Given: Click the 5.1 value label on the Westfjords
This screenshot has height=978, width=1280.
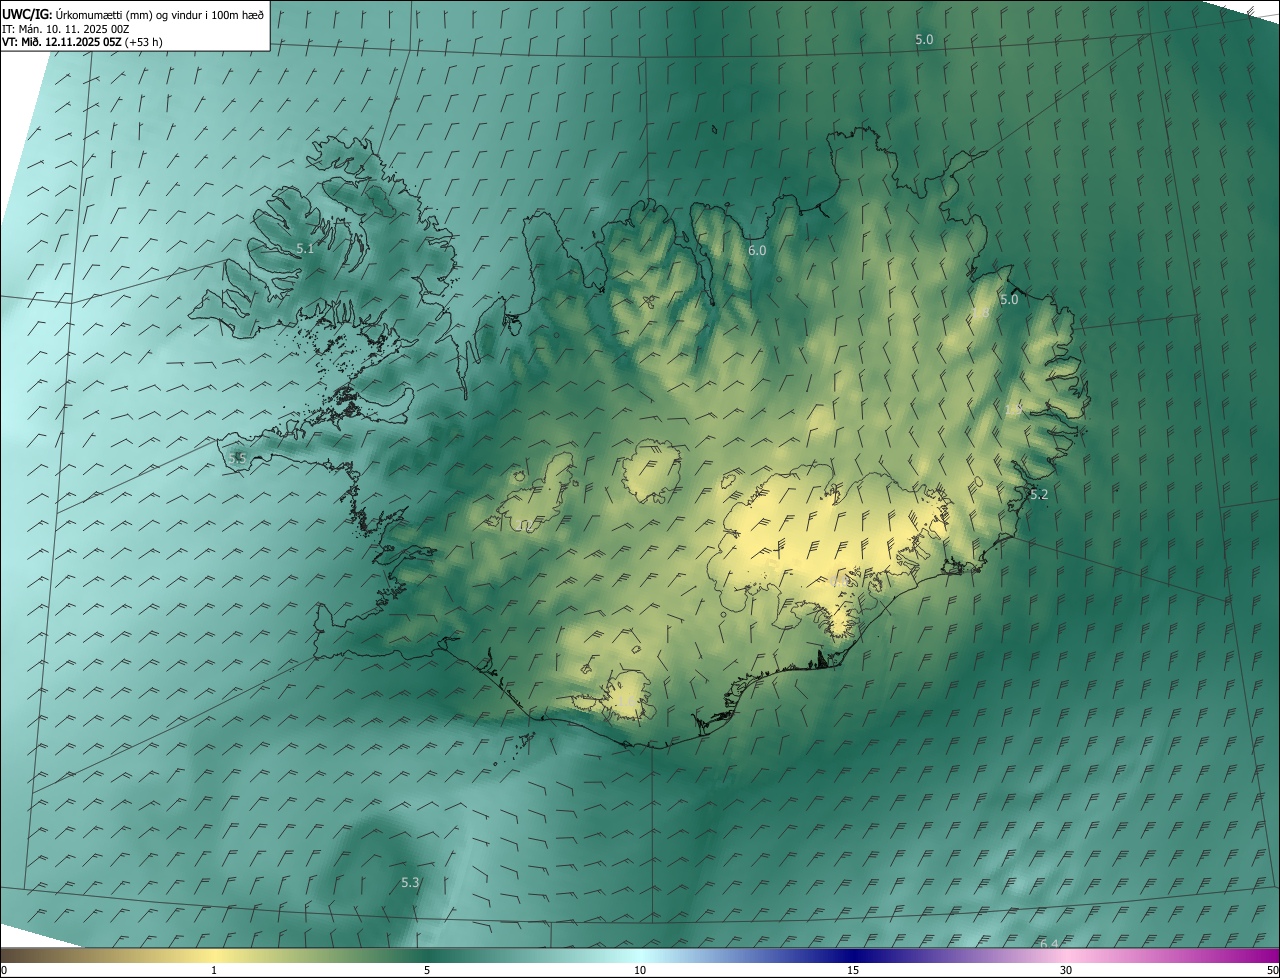Looking at the screenshot, I should pos(305,248).
